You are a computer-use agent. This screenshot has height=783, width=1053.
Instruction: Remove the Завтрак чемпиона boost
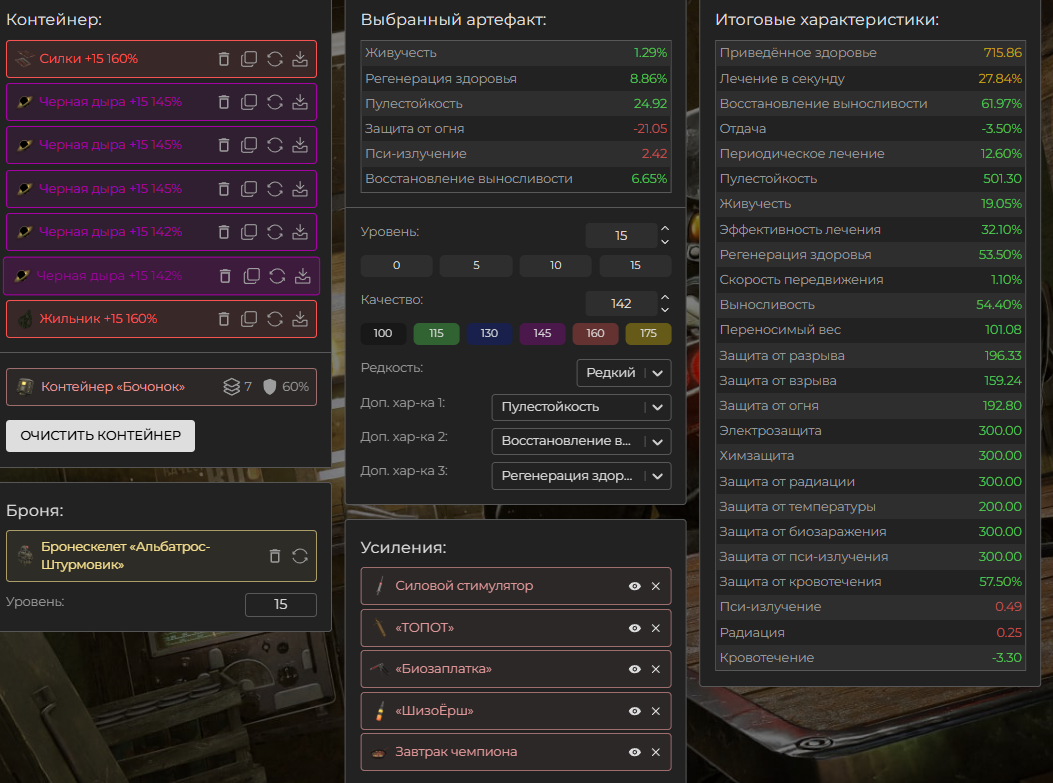pos(656,752)
